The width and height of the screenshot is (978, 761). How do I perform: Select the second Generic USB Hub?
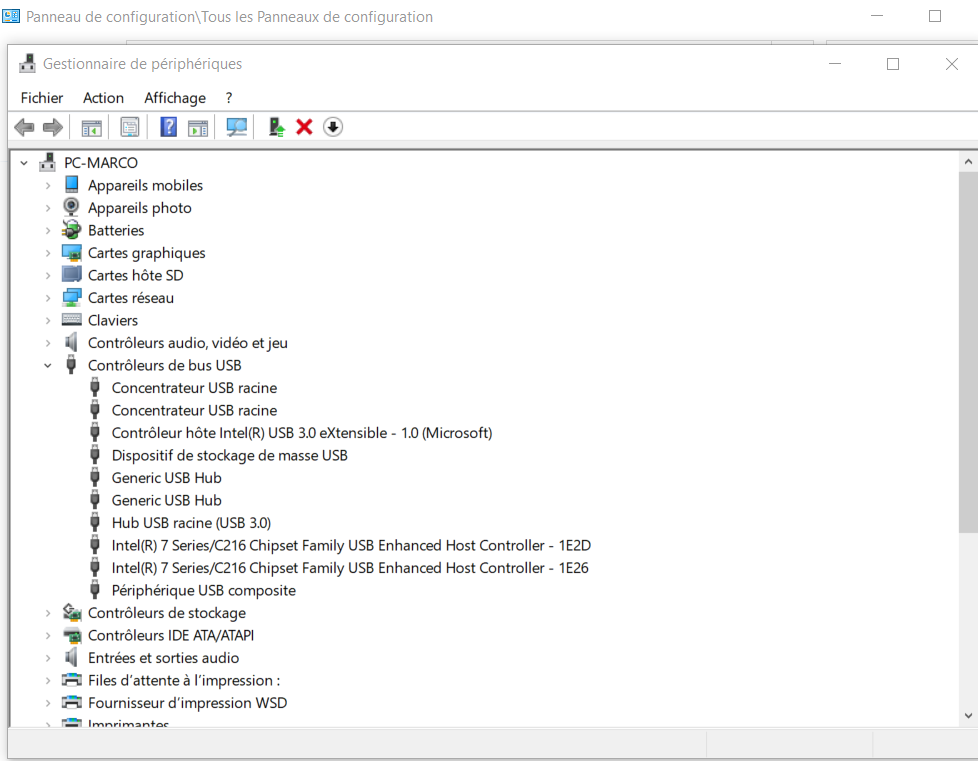point(167,500)
